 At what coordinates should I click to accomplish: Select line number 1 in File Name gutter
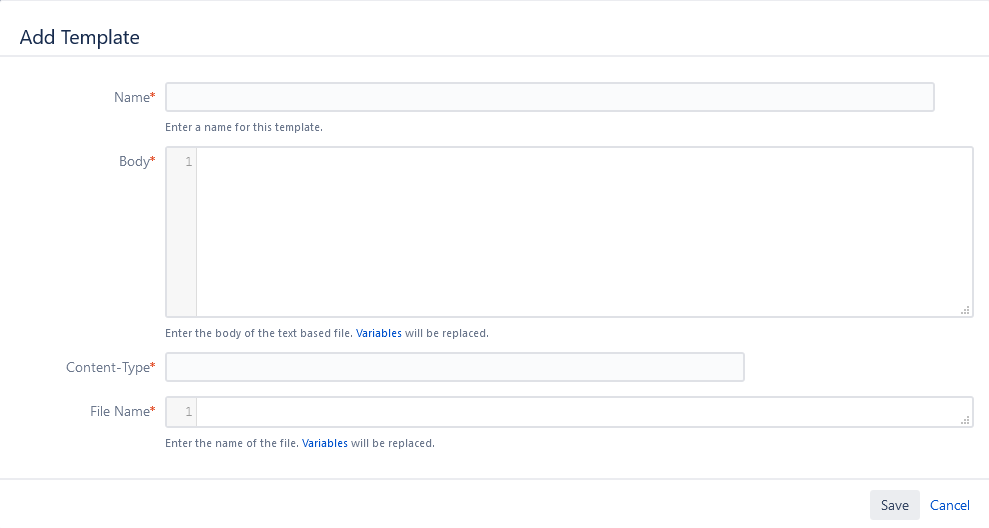[188, 412]
